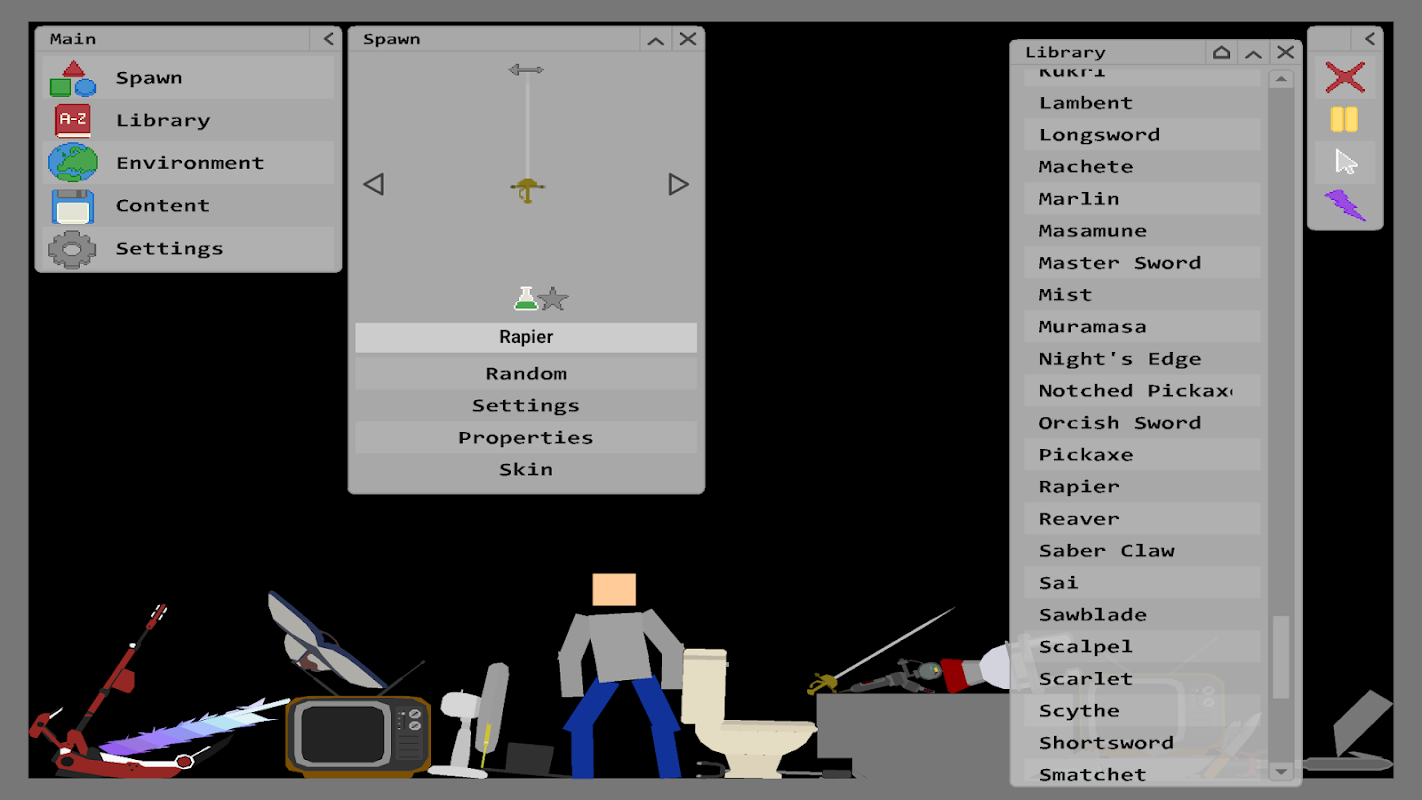Toggle the gray favorite star icon
This screenshot has height=800, width=1422.
(x=553, y=298)
